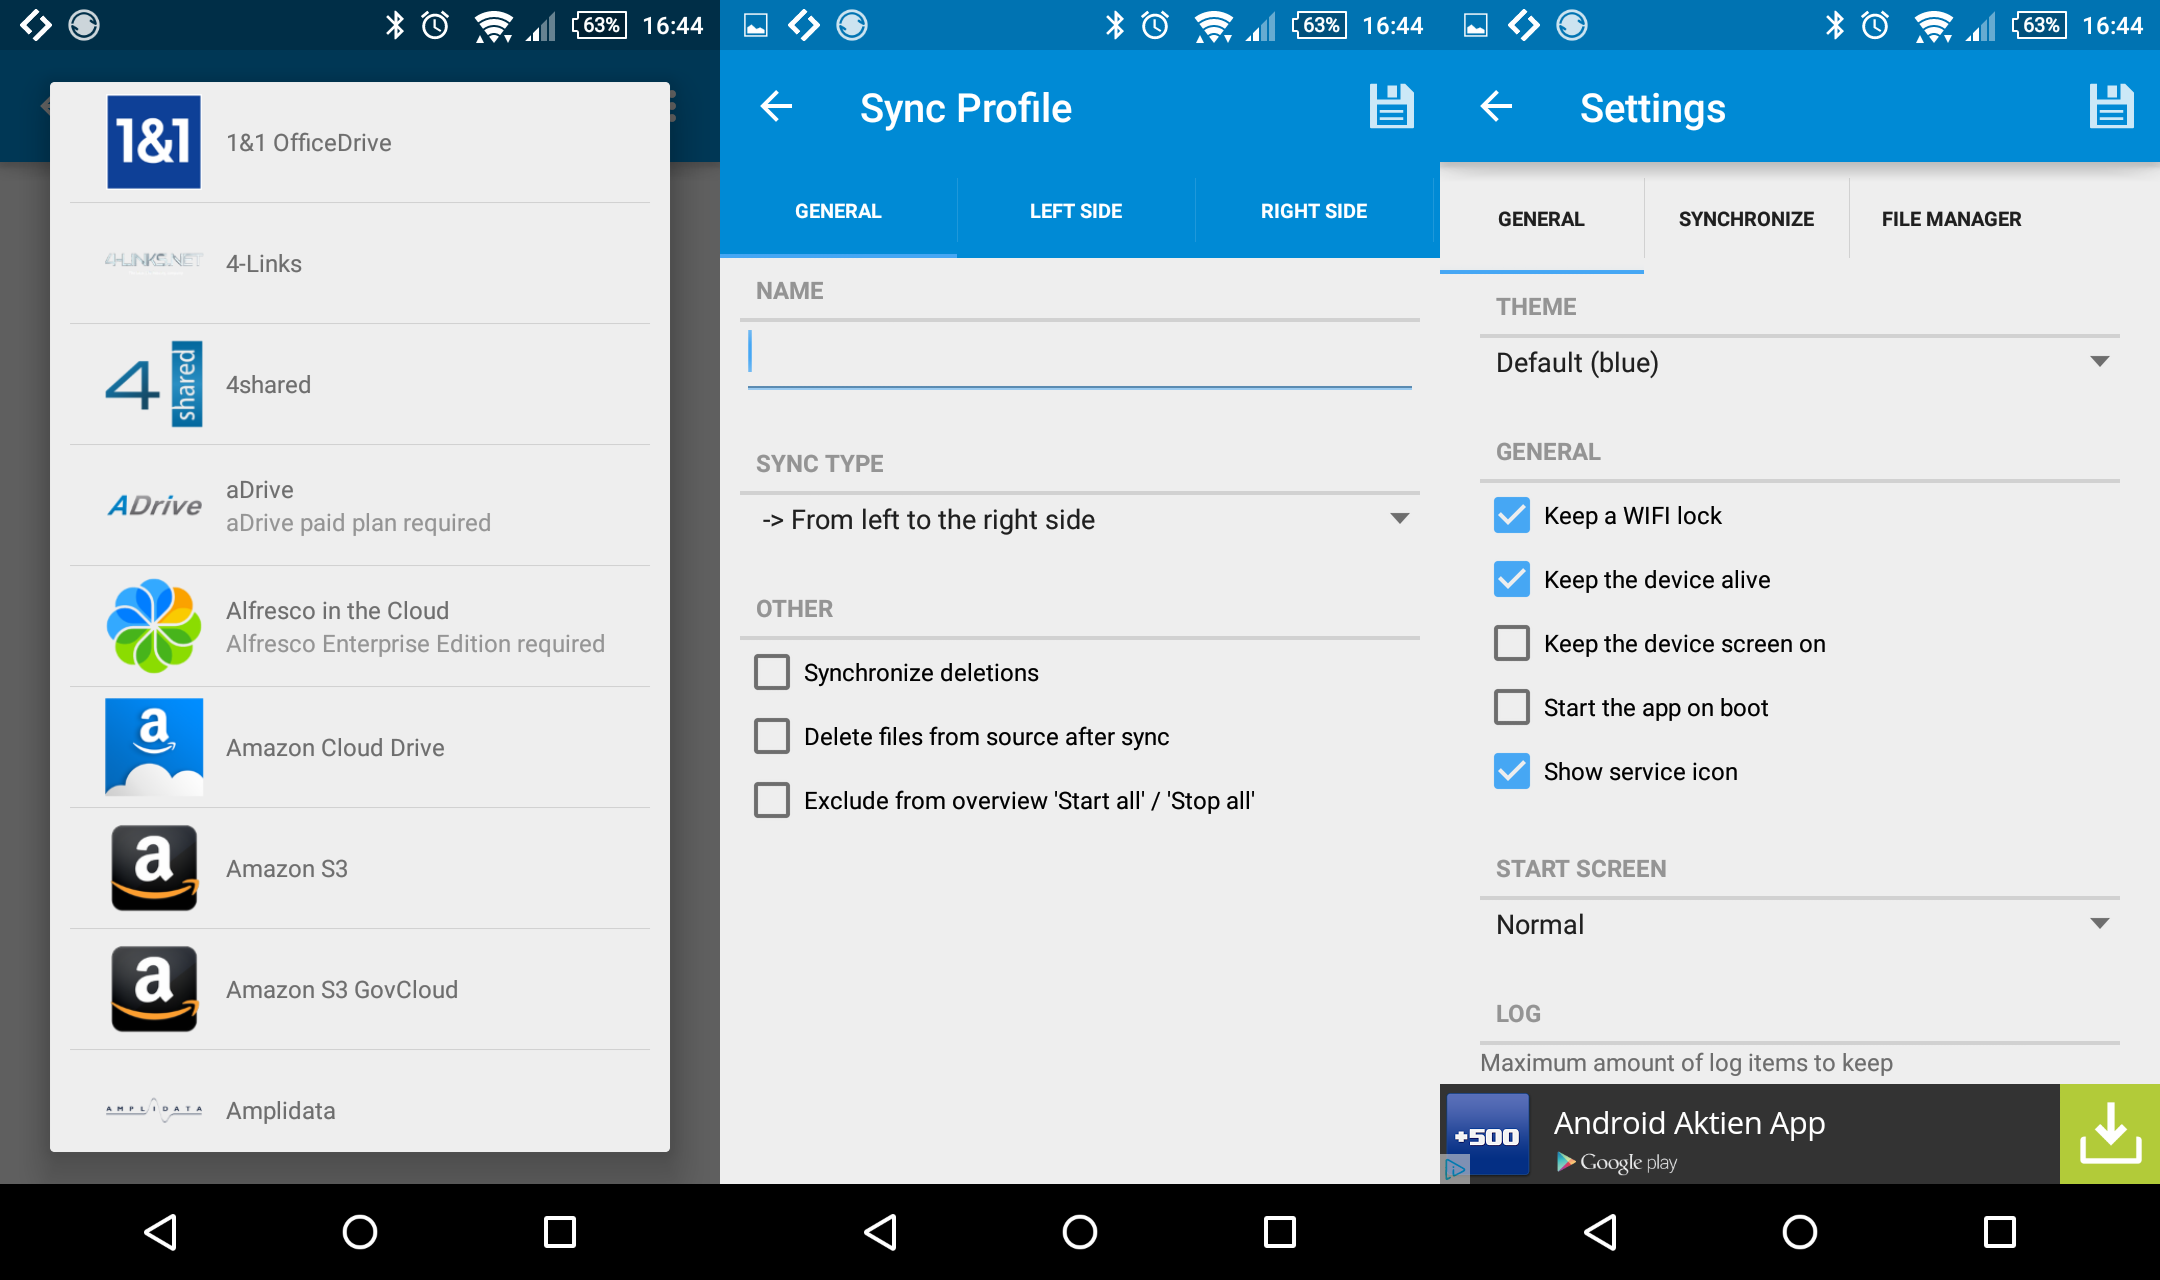Switch to LEFT SIDE tab

(1076, 211)
